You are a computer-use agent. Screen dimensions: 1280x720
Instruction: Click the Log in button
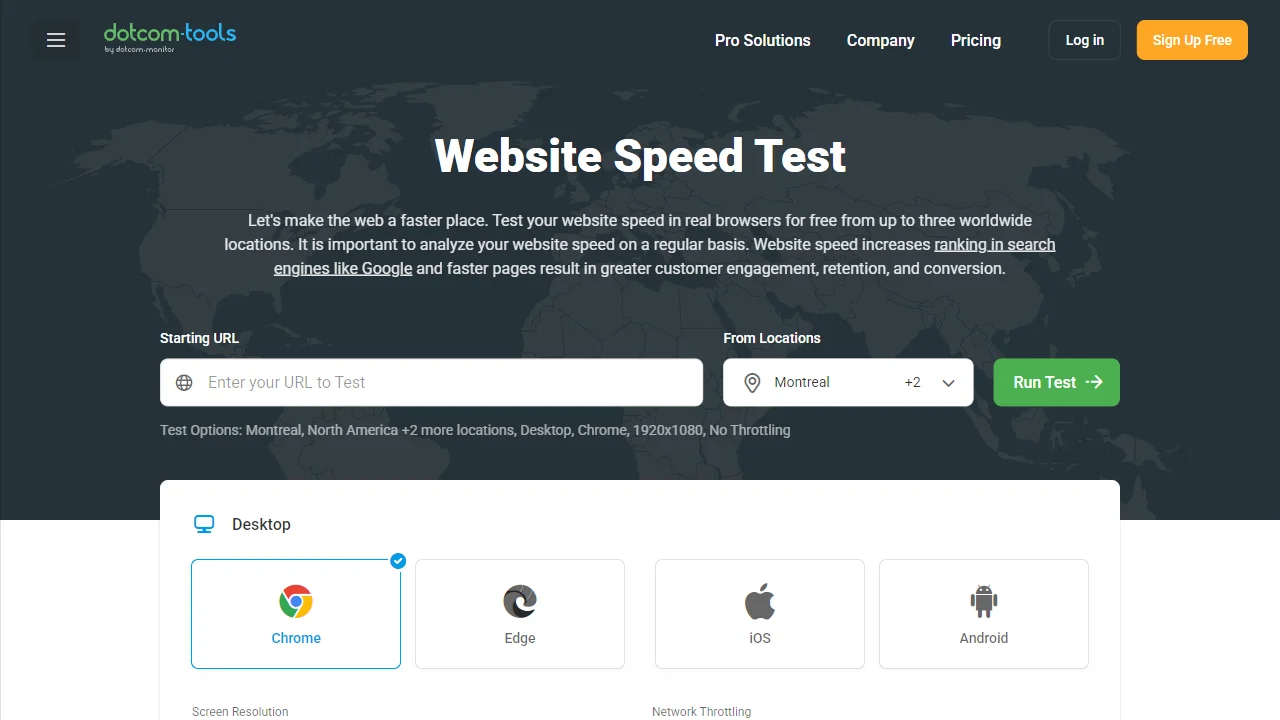click(1085, 40)
